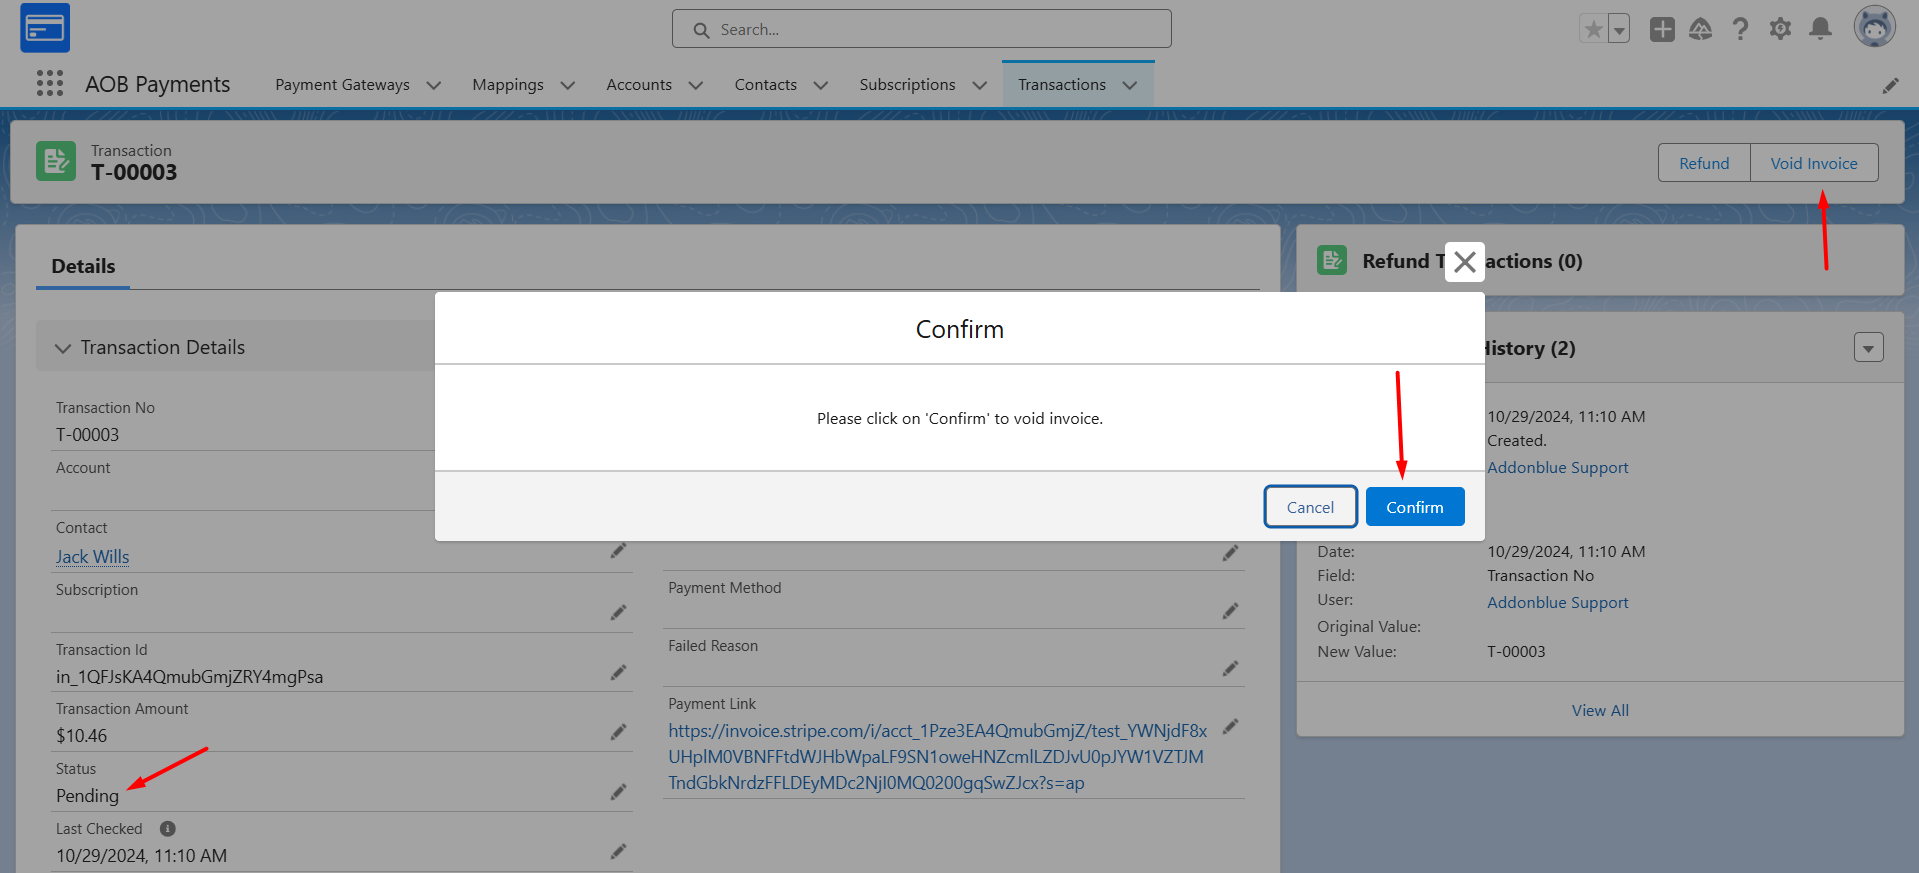Image resolution: width=1919 pixels, height=873 pixels.
Task: Select the Accounts navigation tab
Action: [639, 85]
